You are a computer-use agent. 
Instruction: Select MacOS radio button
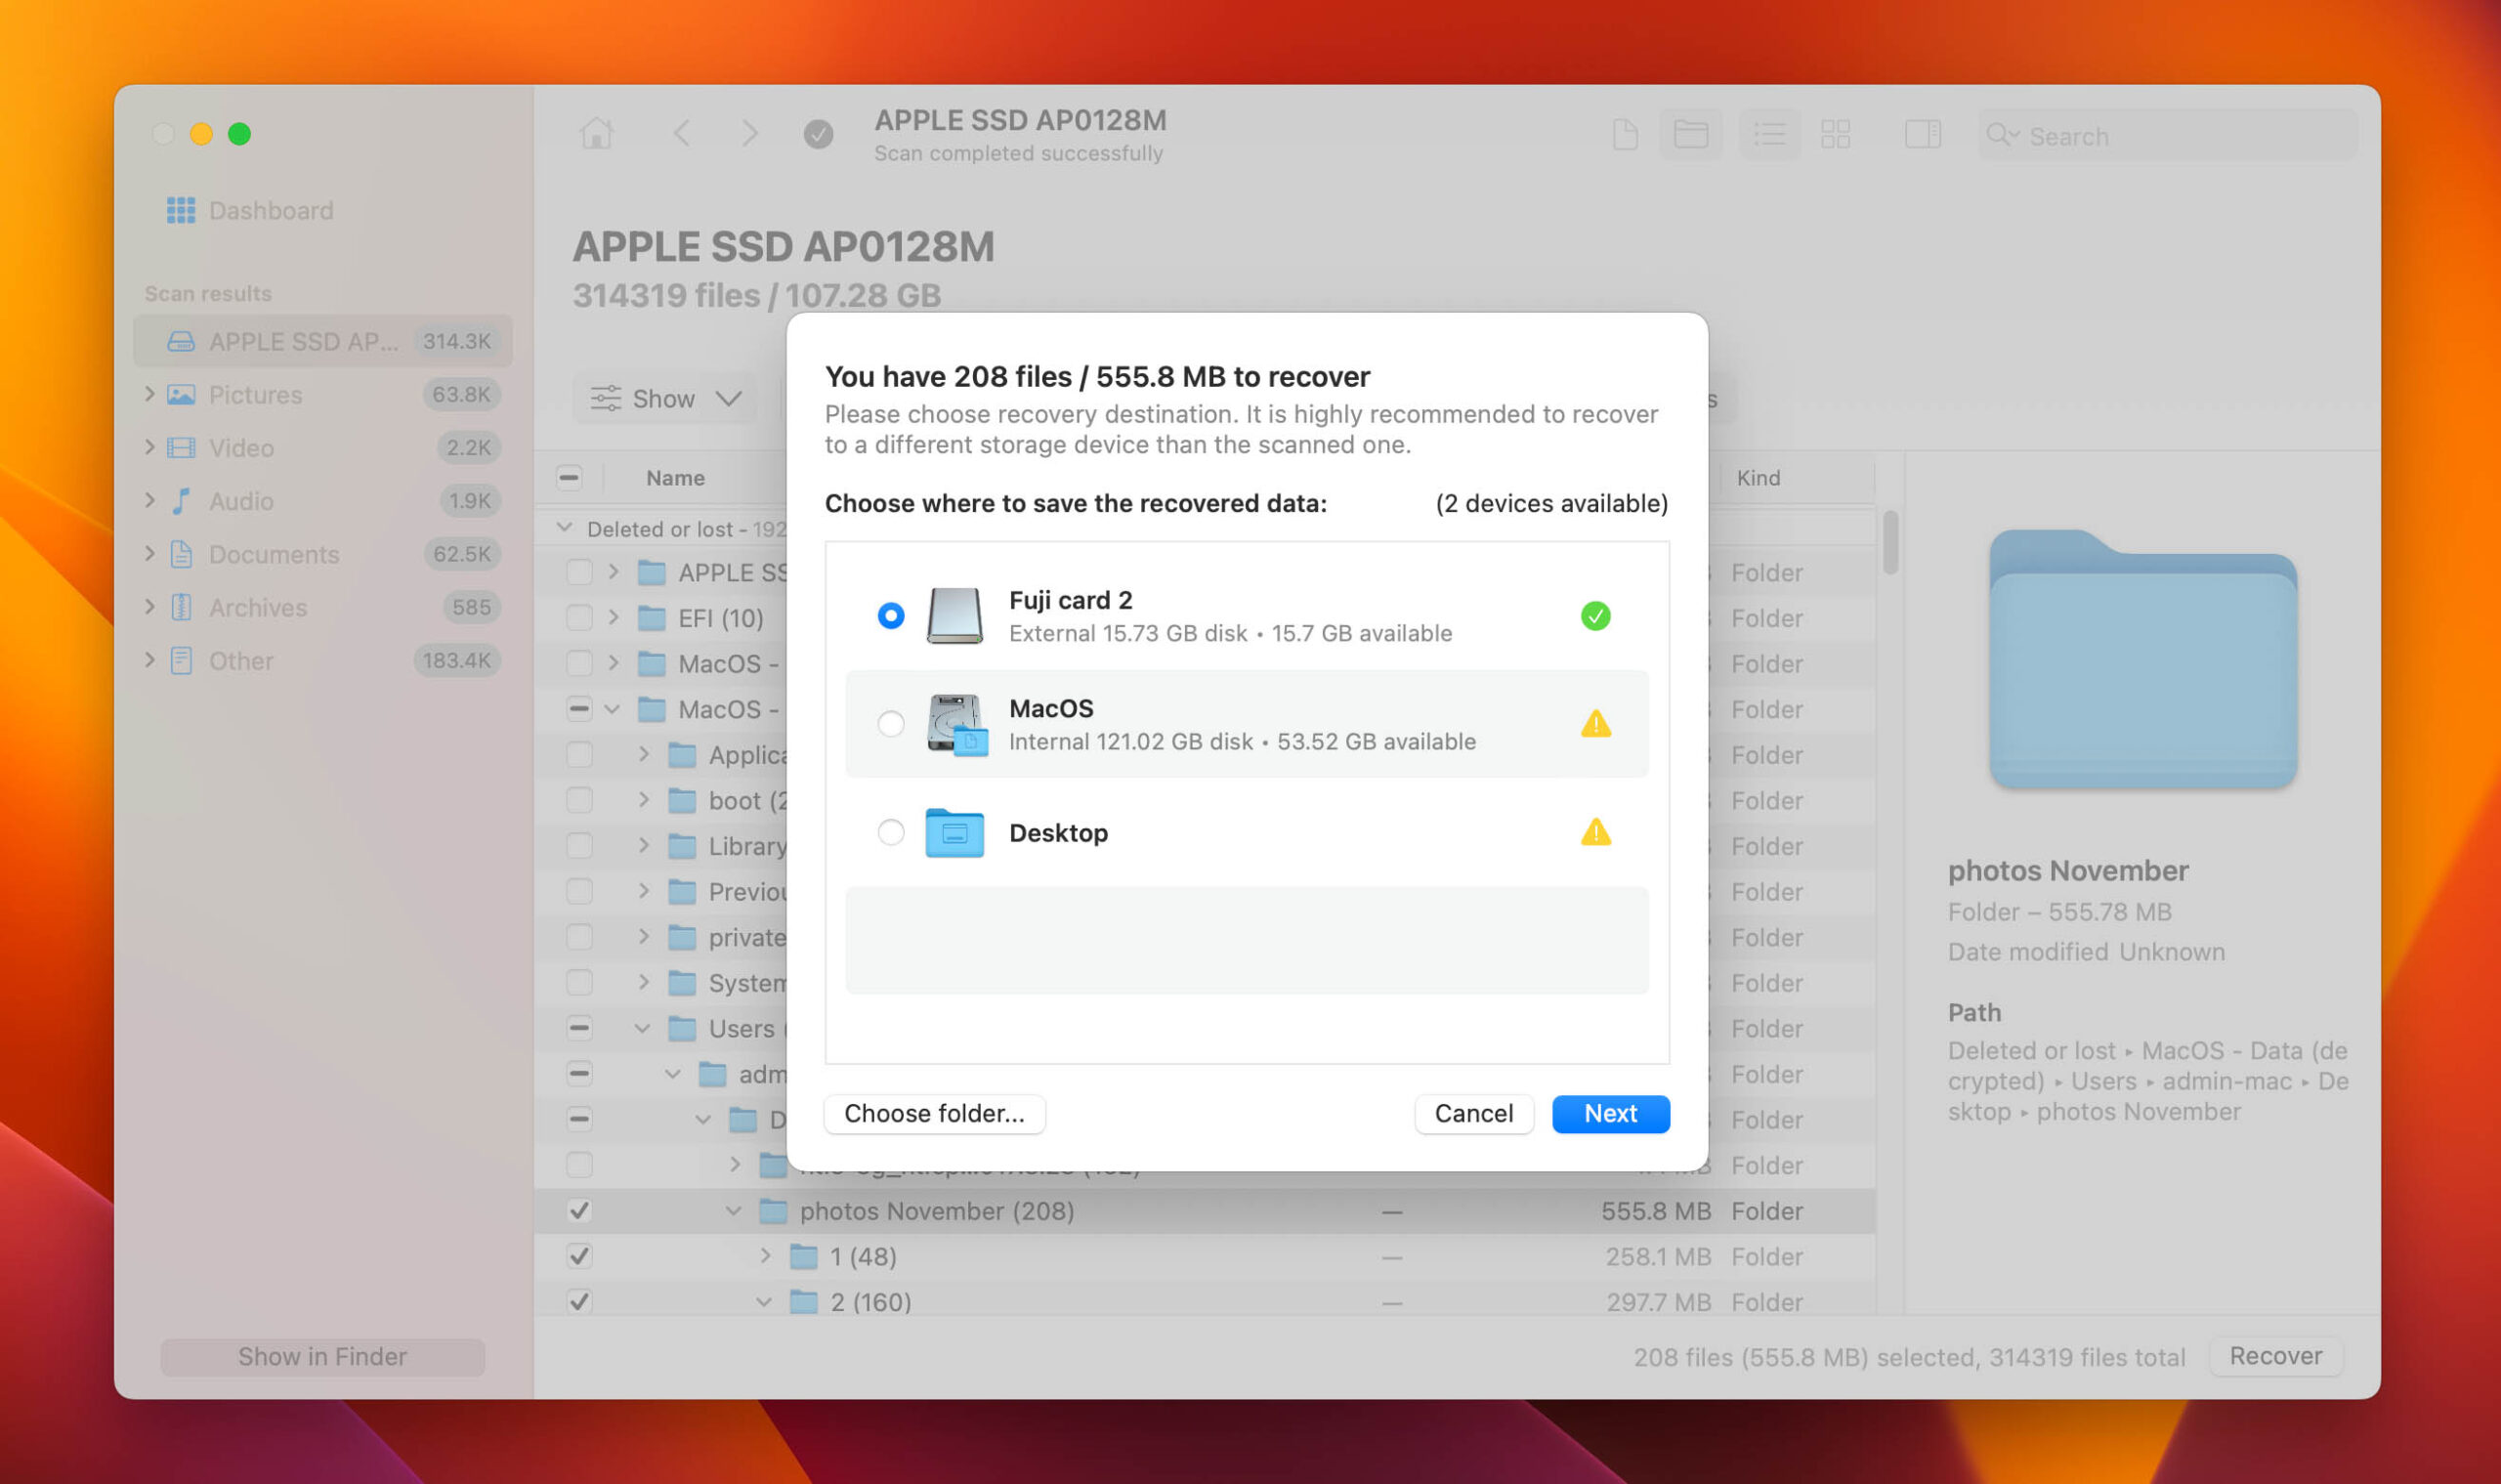coord(890,723)
